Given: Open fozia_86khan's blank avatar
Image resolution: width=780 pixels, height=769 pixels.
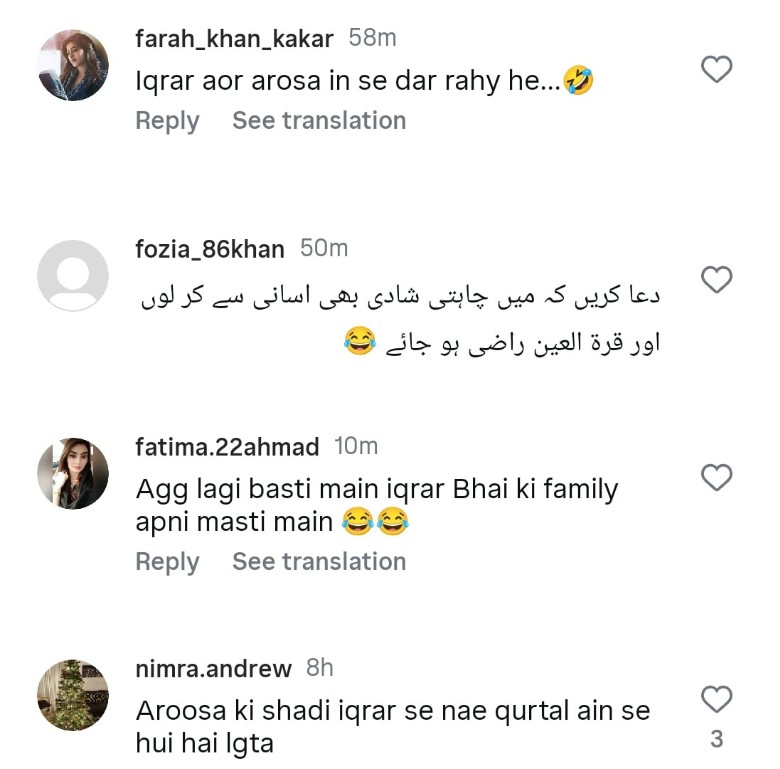Looking at the screenshot, I should click(x=73, y=275).
